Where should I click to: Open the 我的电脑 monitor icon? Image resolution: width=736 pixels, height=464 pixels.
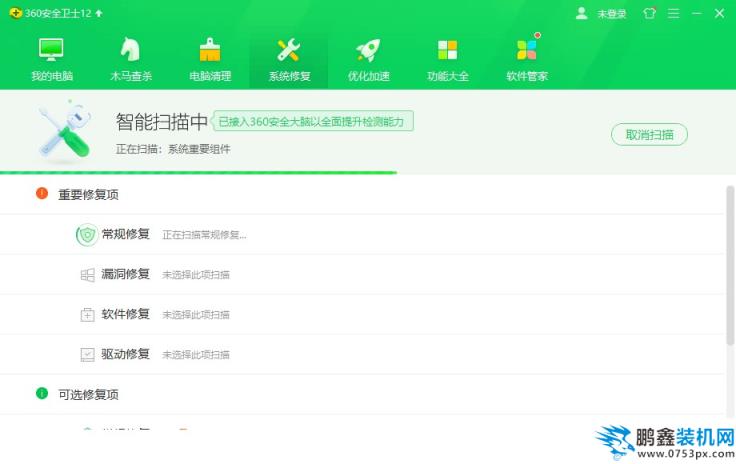click(51, 50)
